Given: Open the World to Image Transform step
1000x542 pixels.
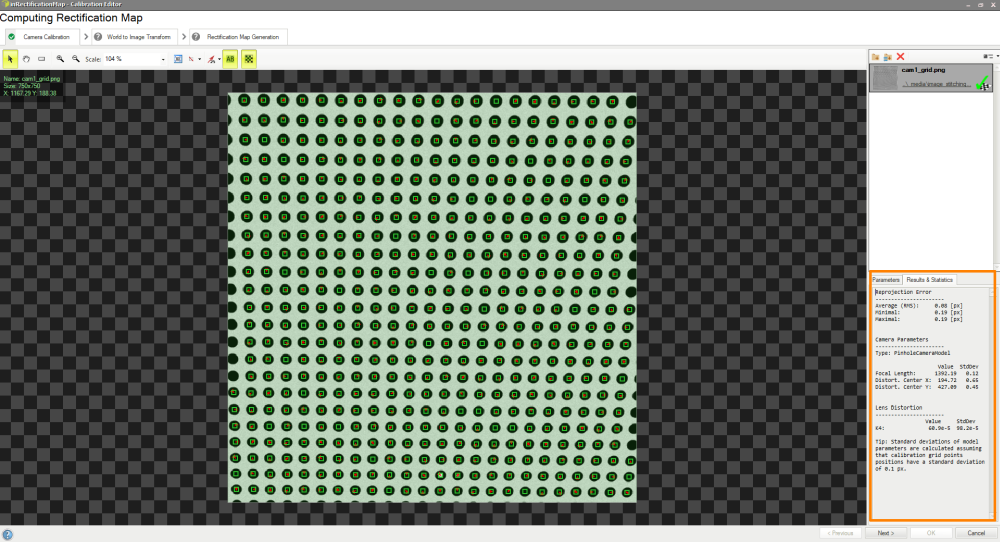Looking at the screenshot, I should point(133,37).
